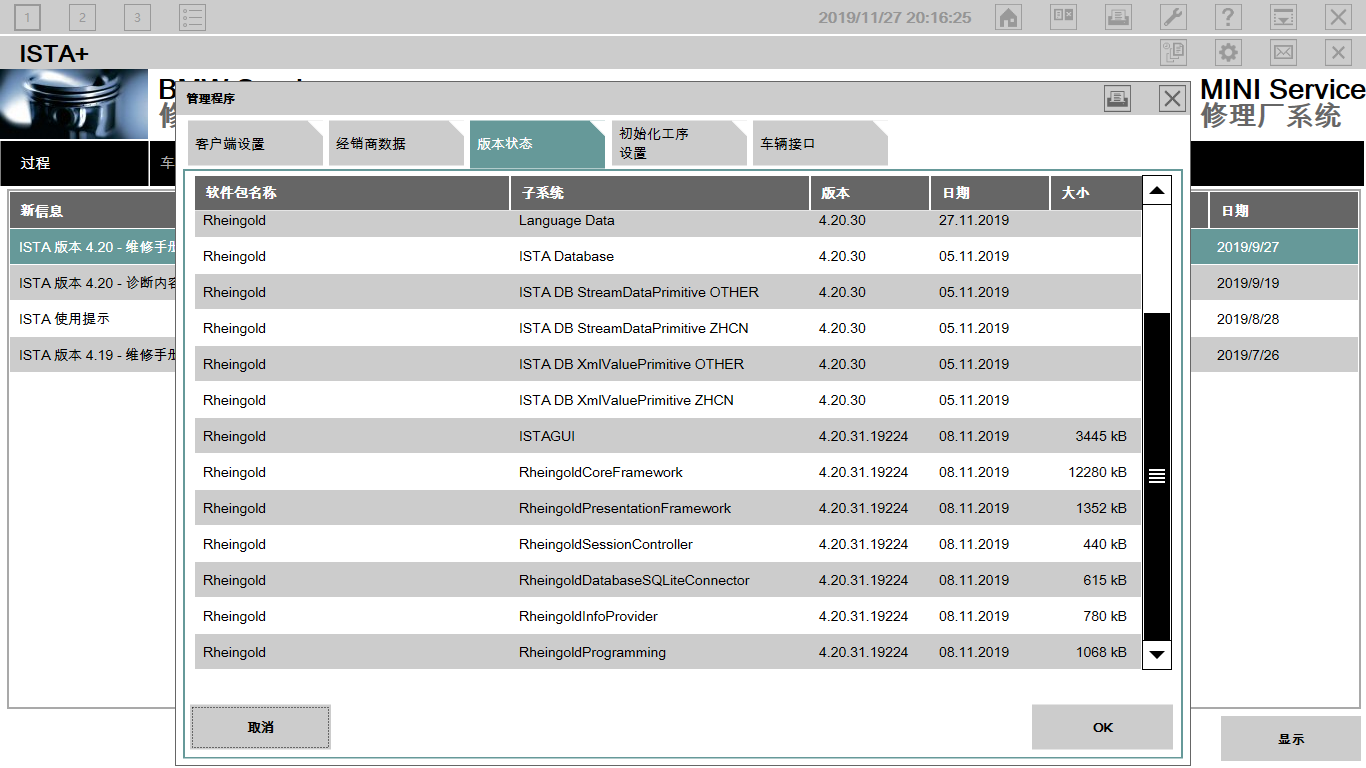The image size is (1366, 768).
Task: Select the ISTA Database row
Action: coord(668,256)
